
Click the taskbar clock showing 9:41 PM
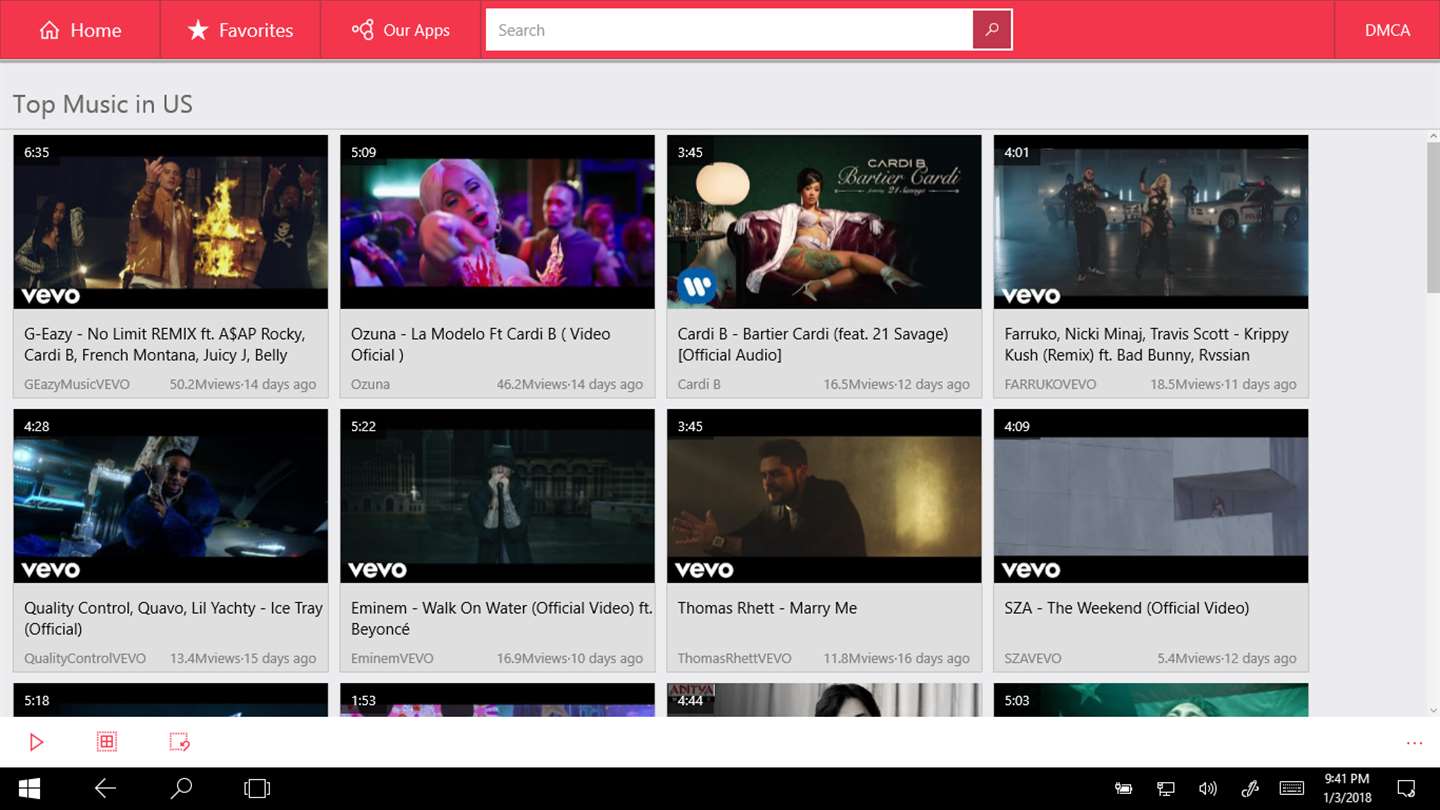[1346, 788]
